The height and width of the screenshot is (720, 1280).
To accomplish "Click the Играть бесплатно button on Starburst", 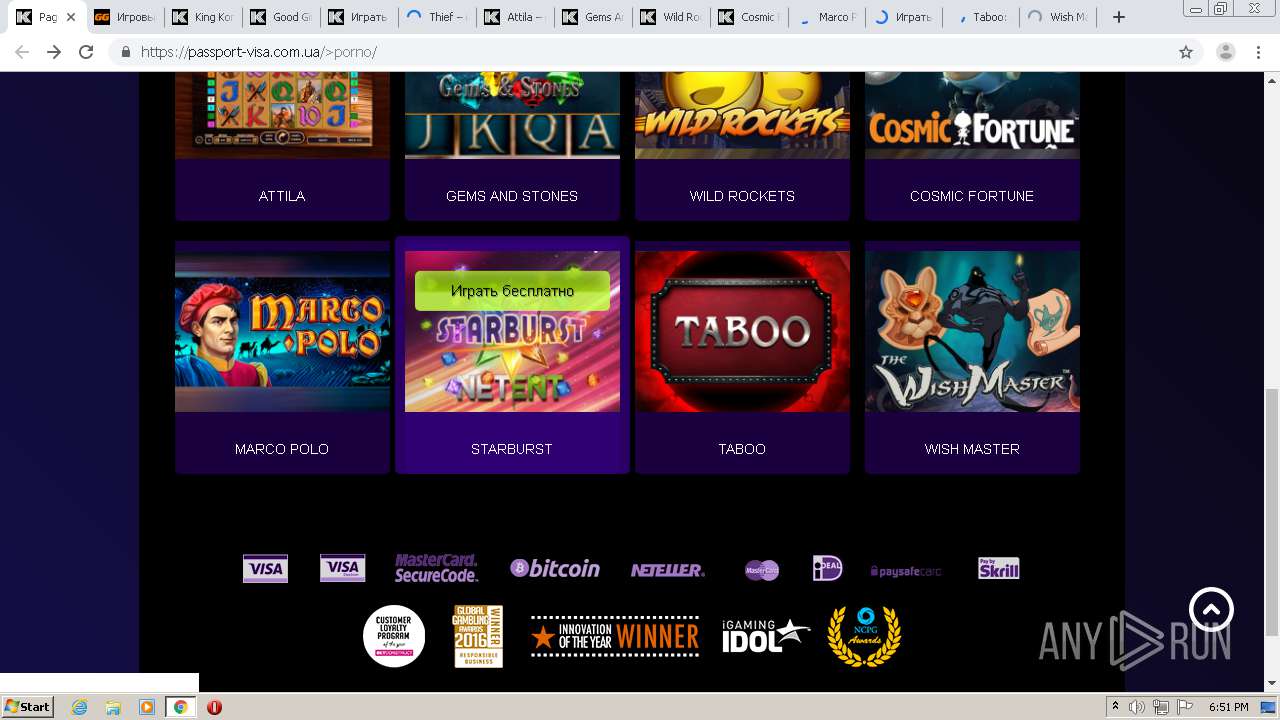I will tap(512, 291).
